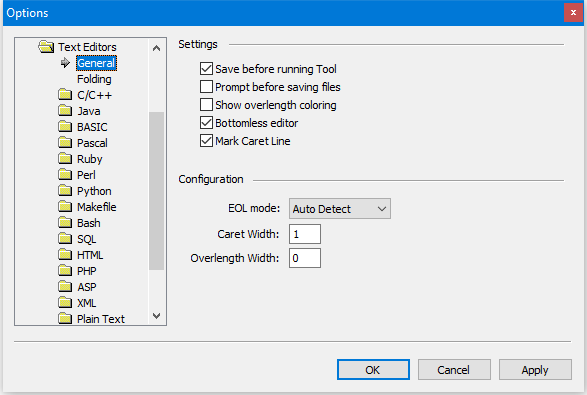Click the Apply button
This screenshot has height=395, width=587.
click(535, 370)
